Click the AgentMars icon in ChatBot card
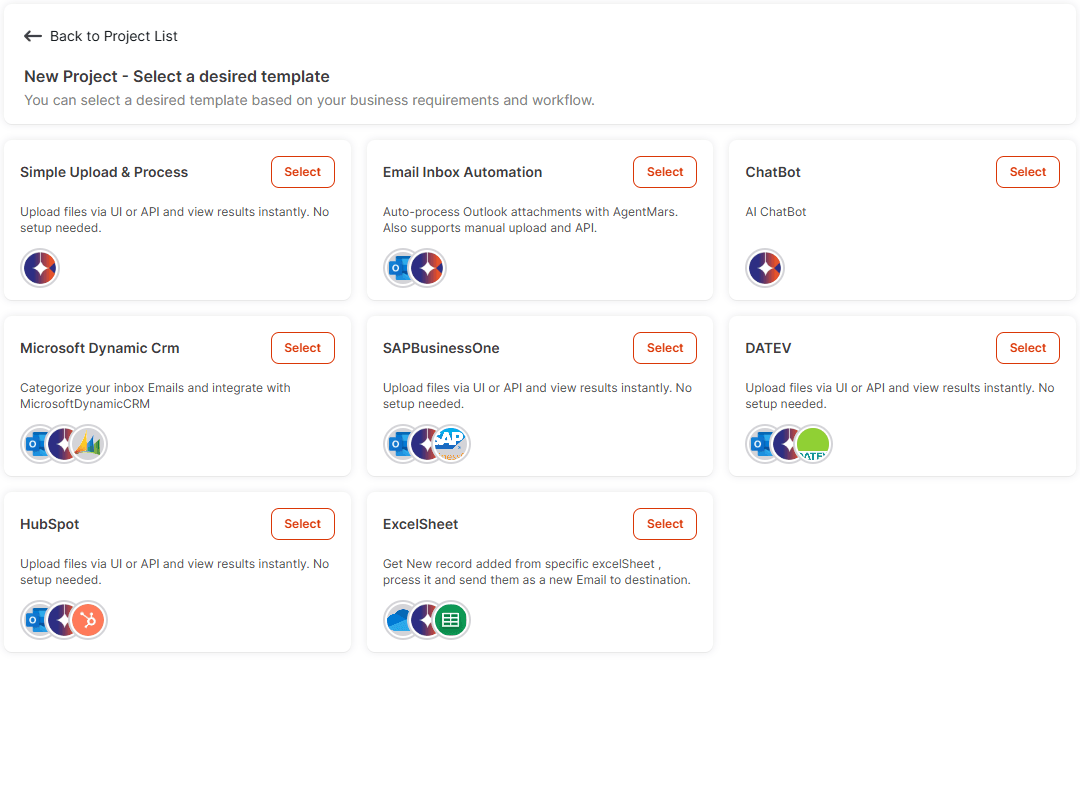This screenshot has width=1080, height=799. tap(765, 268)
